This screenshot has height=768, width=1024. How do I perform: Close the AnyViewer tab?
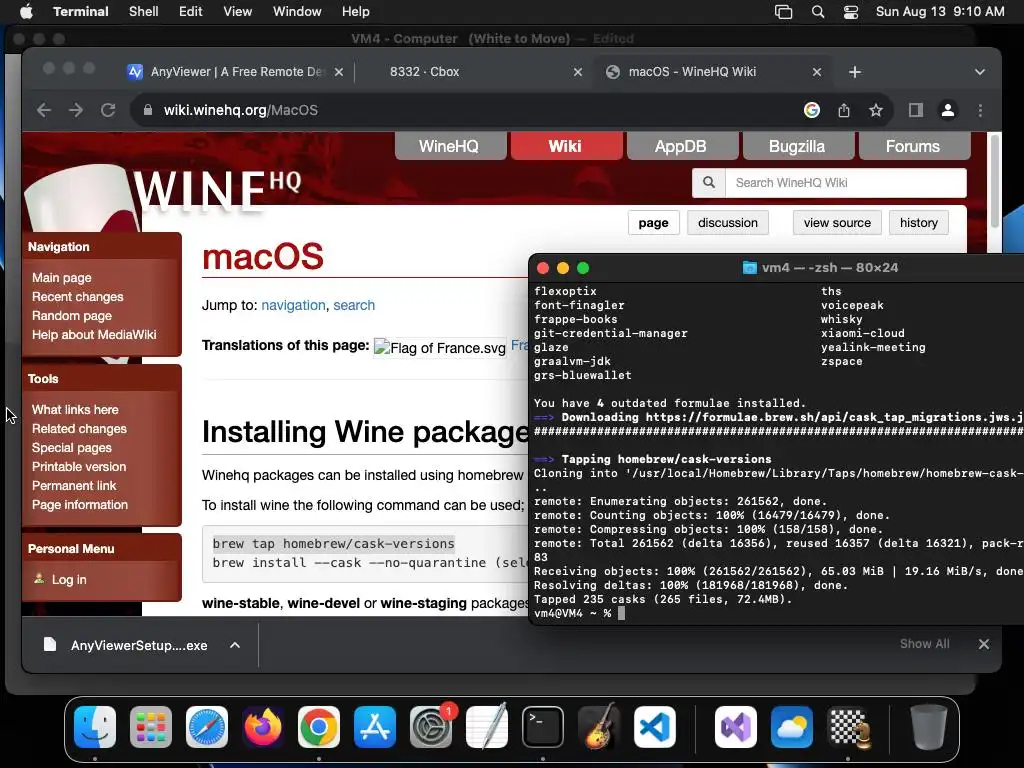(339, 72)
